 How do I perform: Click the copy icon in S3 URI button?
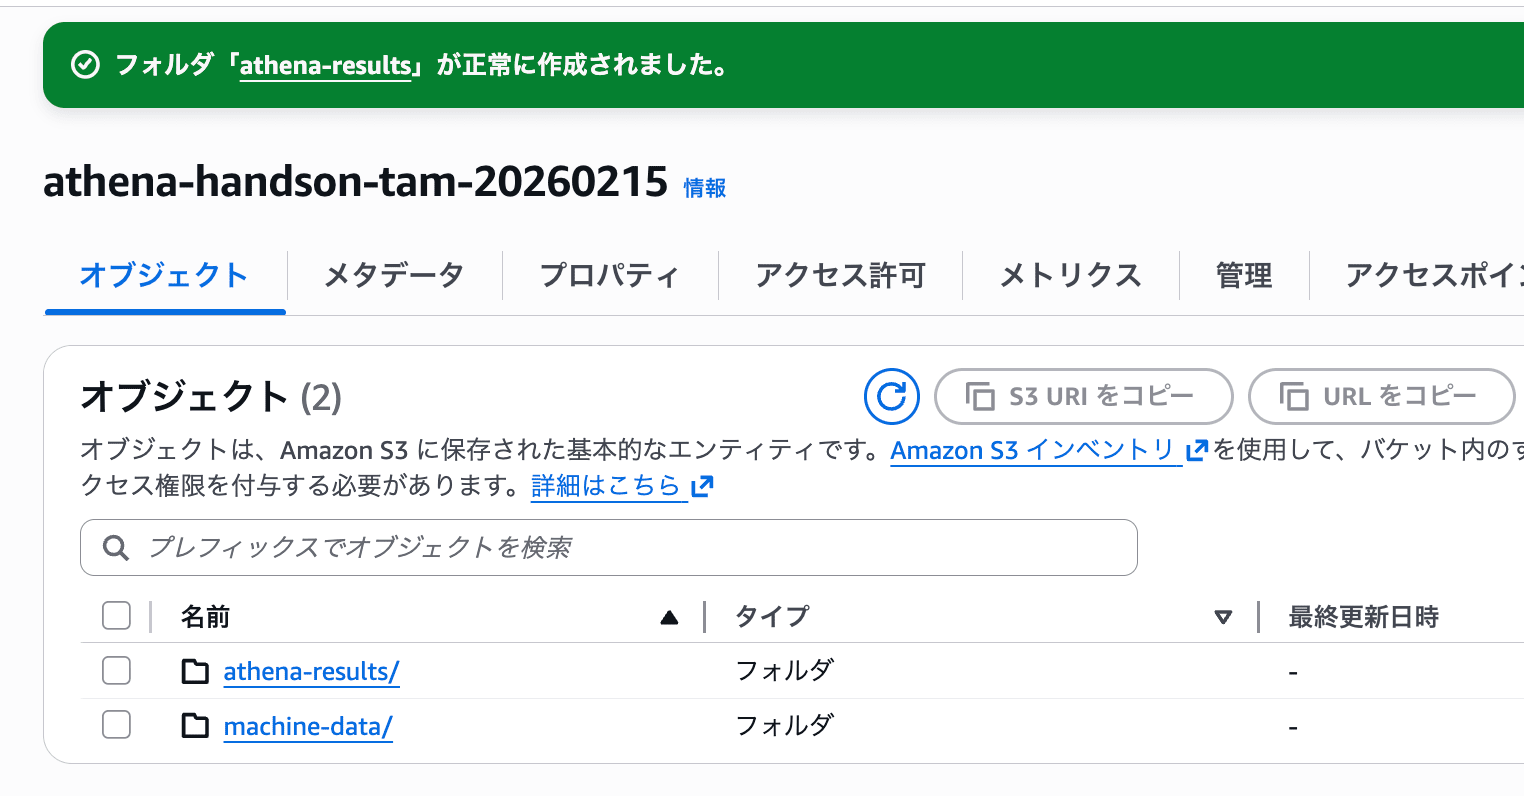coord(980,397)
